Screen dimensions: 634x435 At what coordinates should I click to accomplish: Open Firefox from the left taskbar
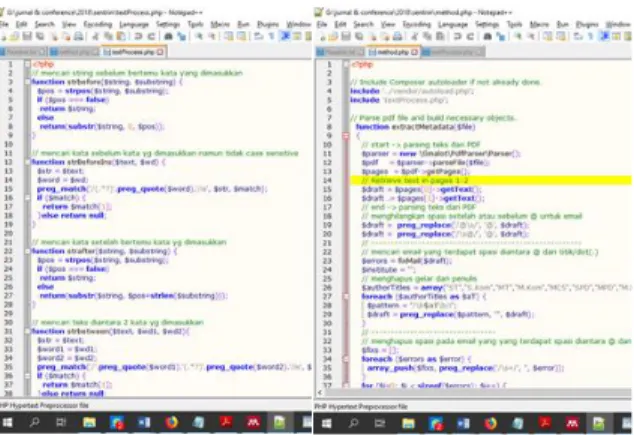(171, 423)
